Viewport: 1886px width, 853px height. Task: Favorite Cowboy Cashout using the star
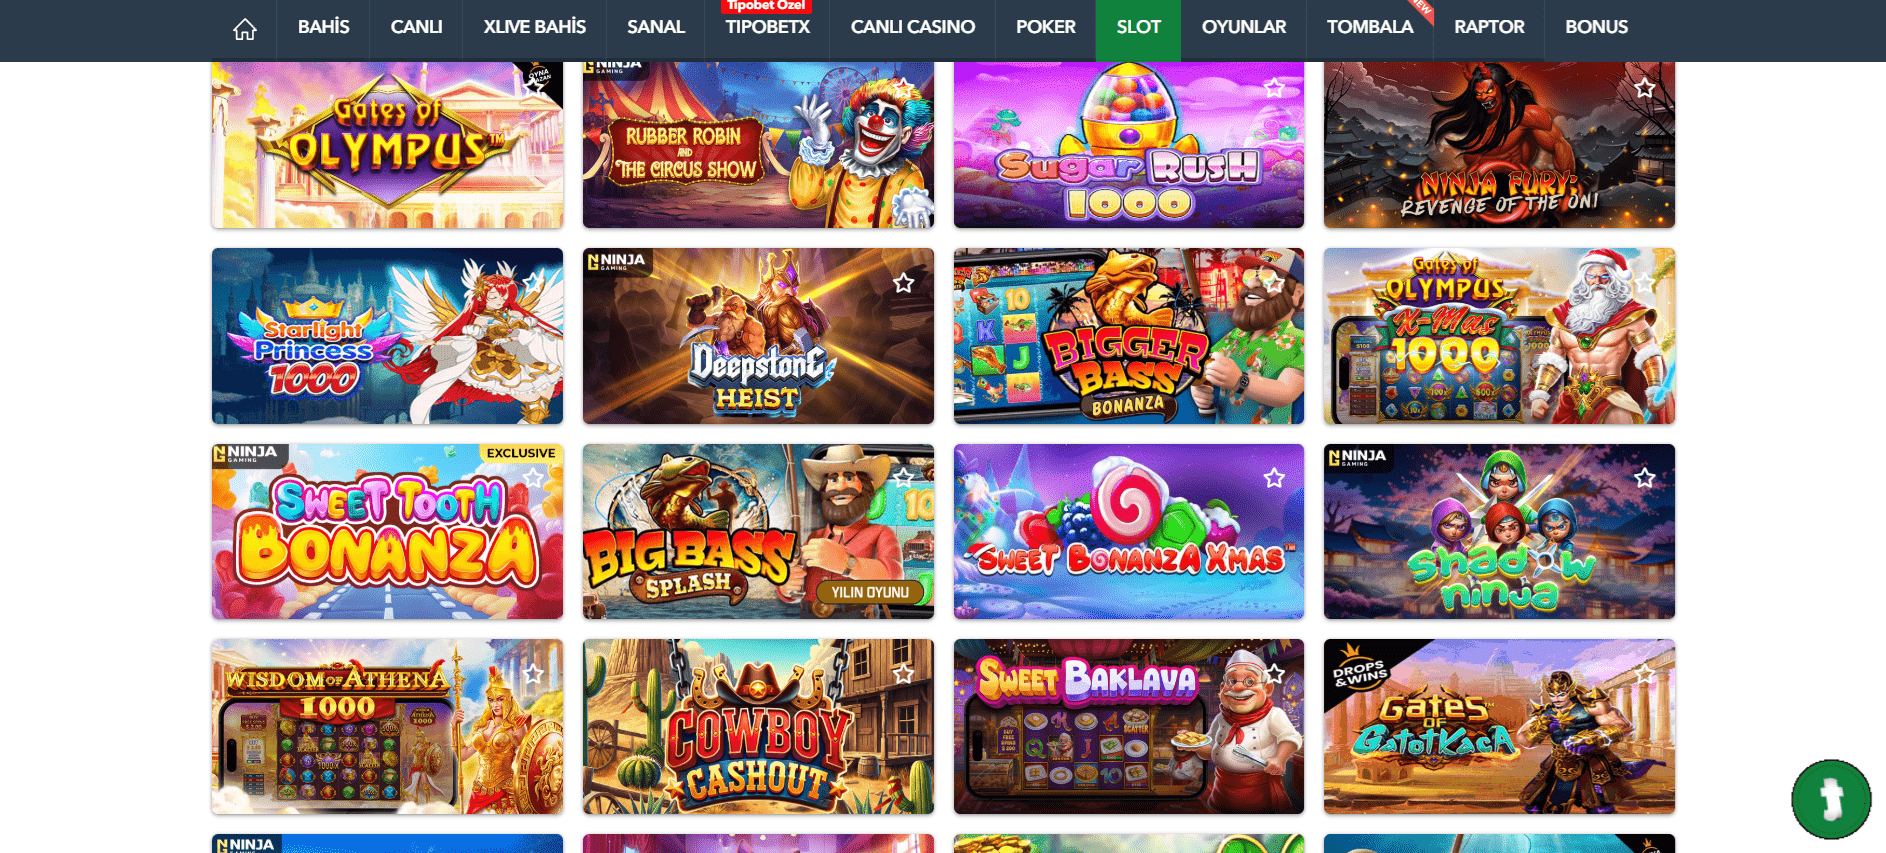pyautogui.click(x=904, y=674)
